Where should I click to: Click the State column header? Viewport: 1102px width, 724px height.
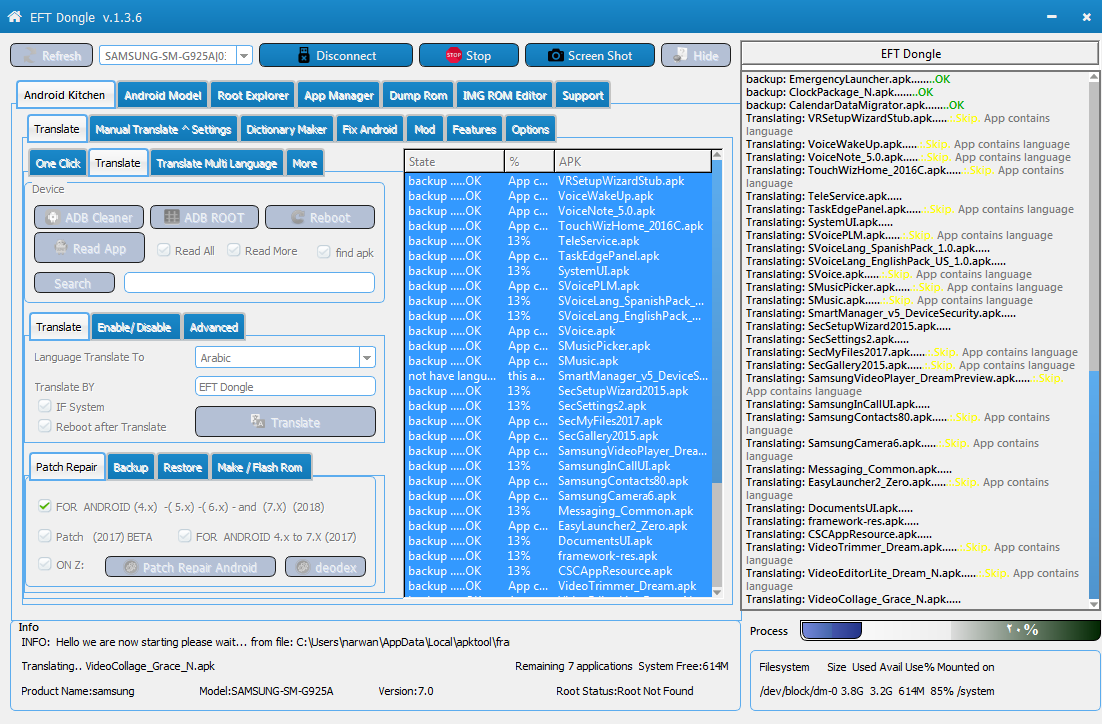click(454, 162)
